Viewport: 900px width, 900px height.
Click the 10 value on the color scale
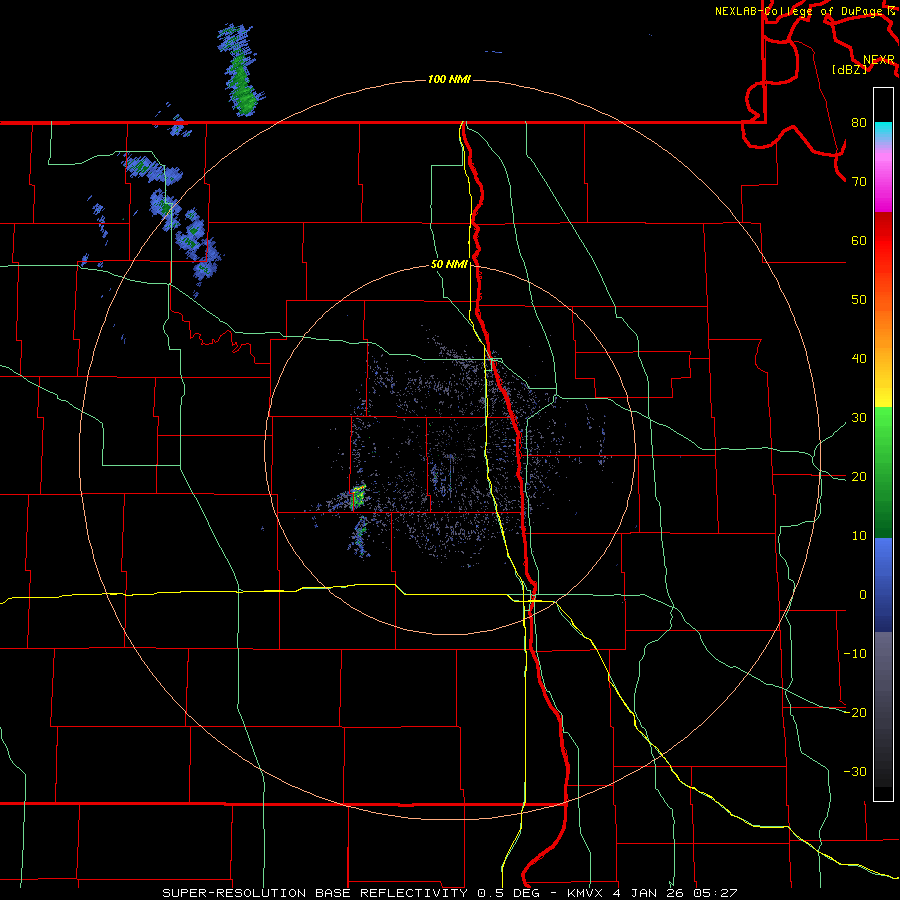(859, 536)
